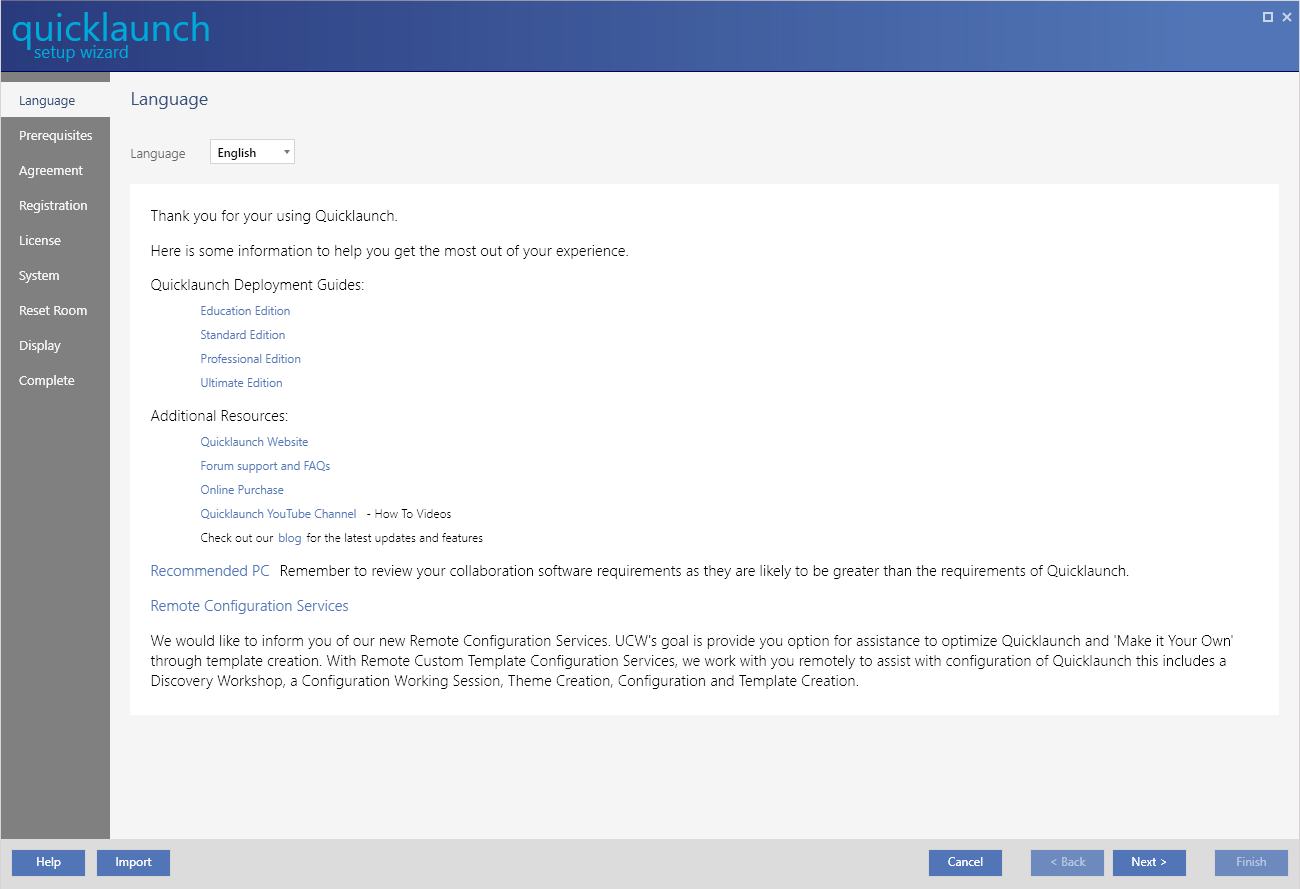Switch to the Registration step
The height and width of the screenshot is (889, 1300).
(55, 205)
